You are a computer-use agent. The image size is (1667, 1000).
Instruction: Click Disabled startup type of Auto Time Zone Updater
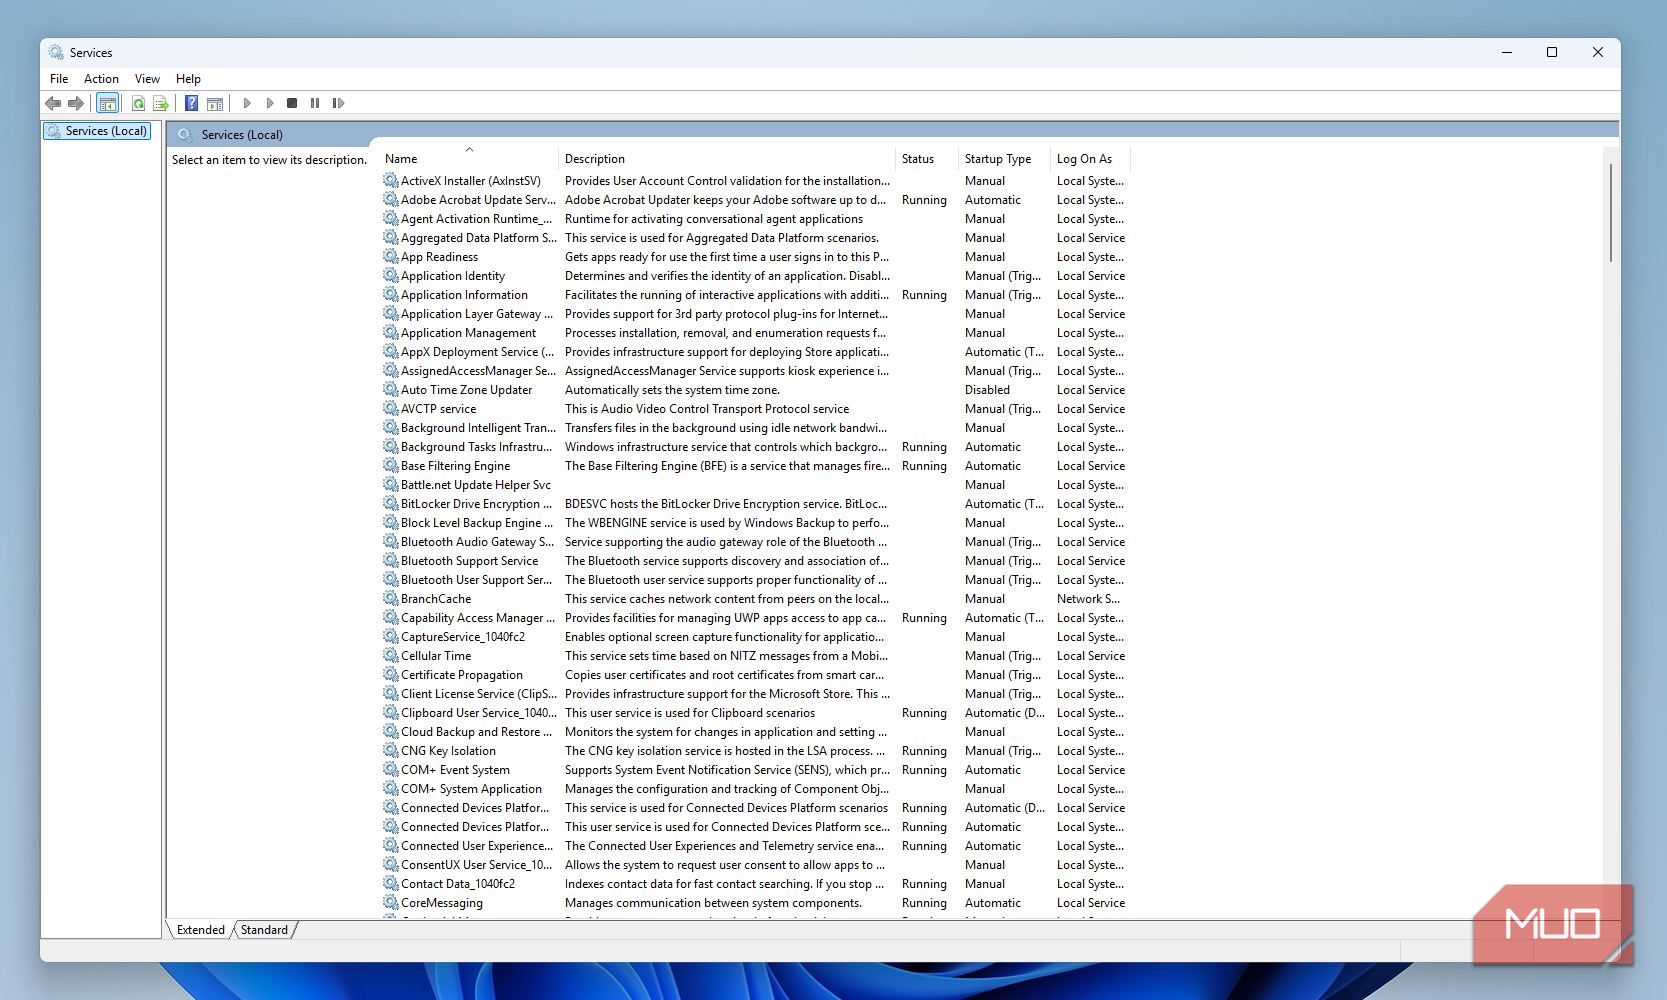tap(987, 390)
